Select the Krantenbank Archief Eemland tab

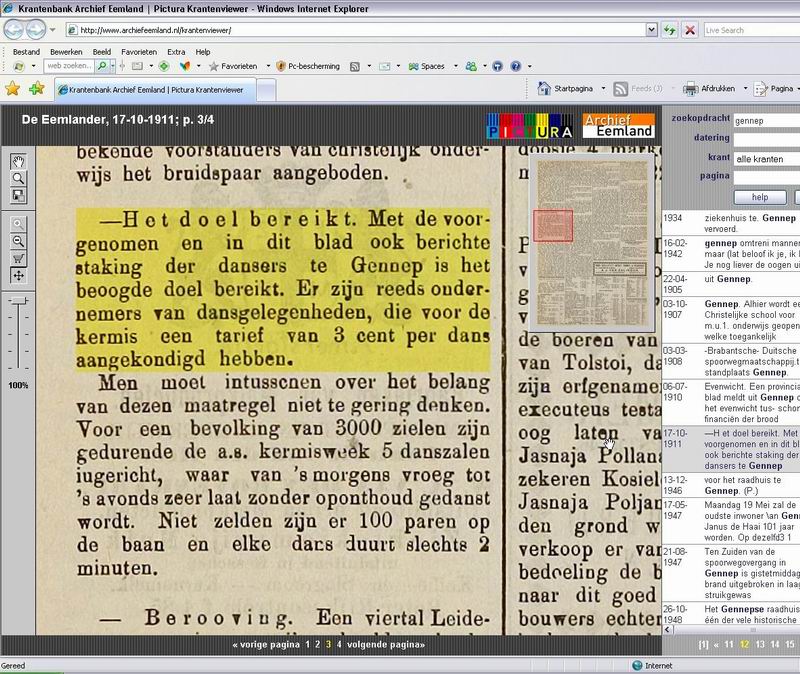tap(155, 90)
